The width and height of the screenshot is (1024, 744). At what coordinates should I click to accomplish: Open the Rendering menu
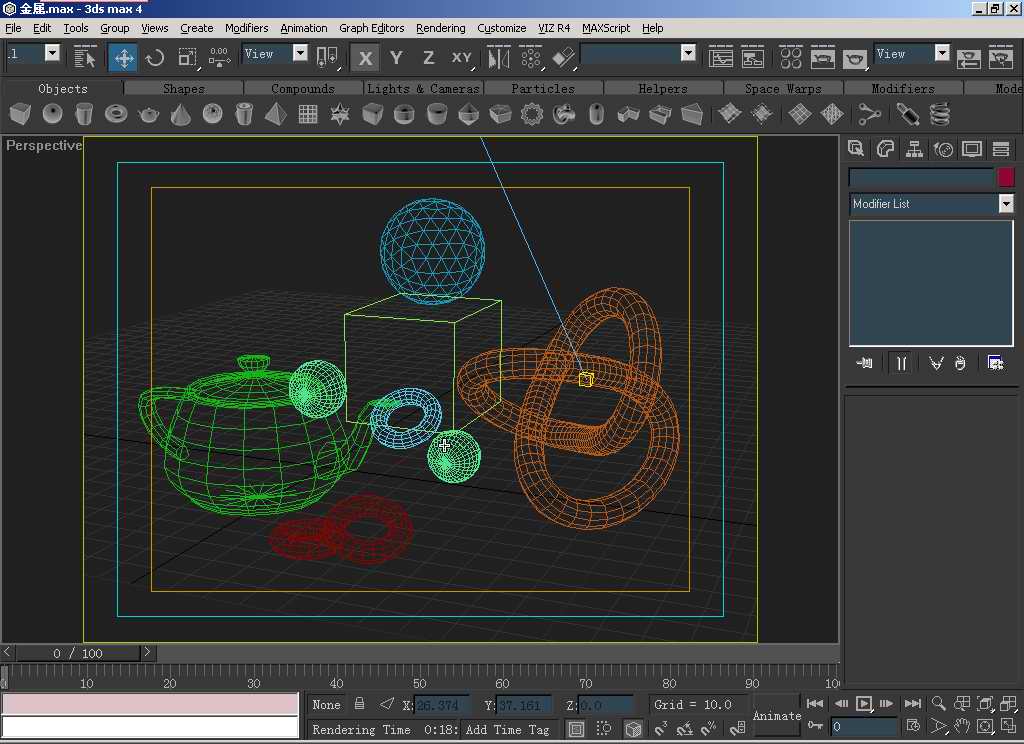coord(440,28)
